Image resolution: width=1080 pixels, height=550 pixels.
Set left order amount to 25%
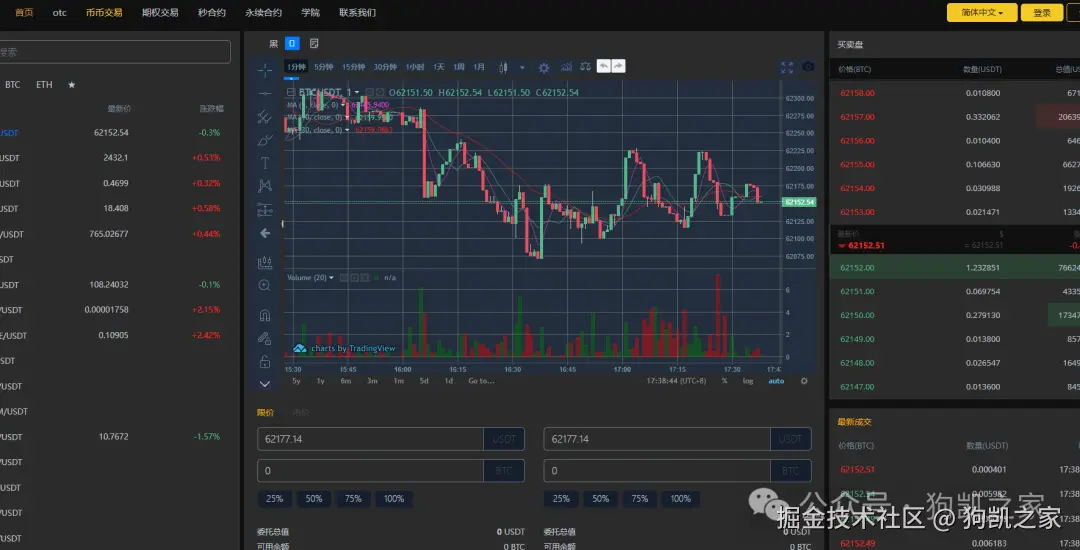pyautogui.click(x=274, y=498)
